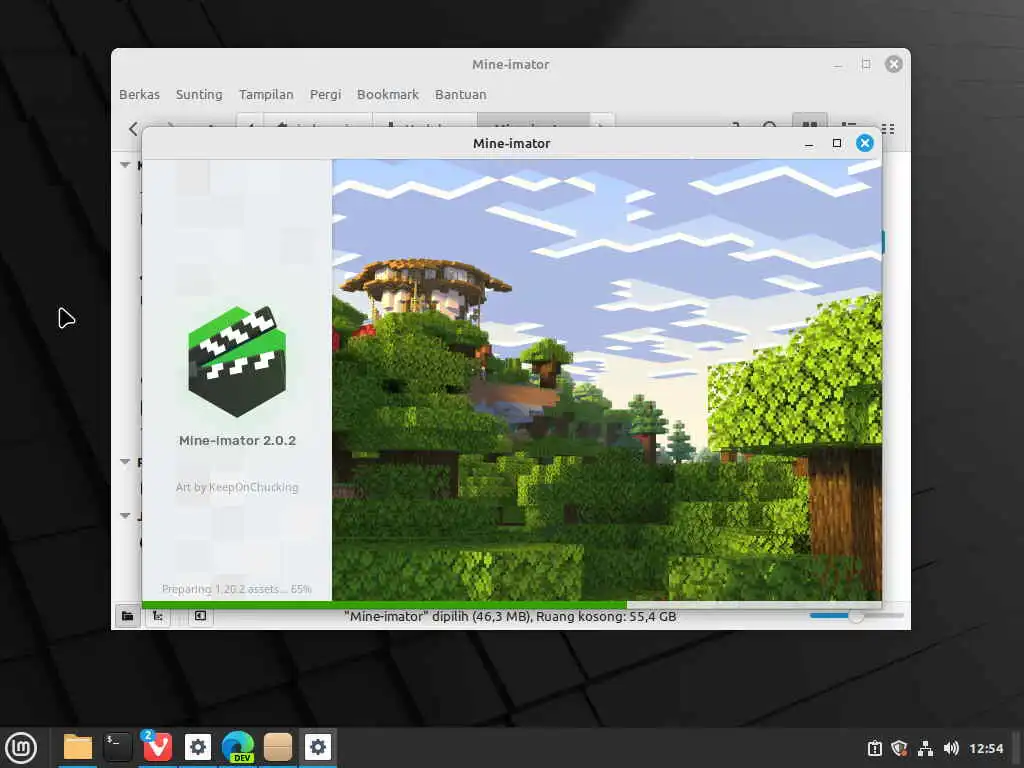
Task: Switch file manager to icon view
Action: click(x=810, y=120)
